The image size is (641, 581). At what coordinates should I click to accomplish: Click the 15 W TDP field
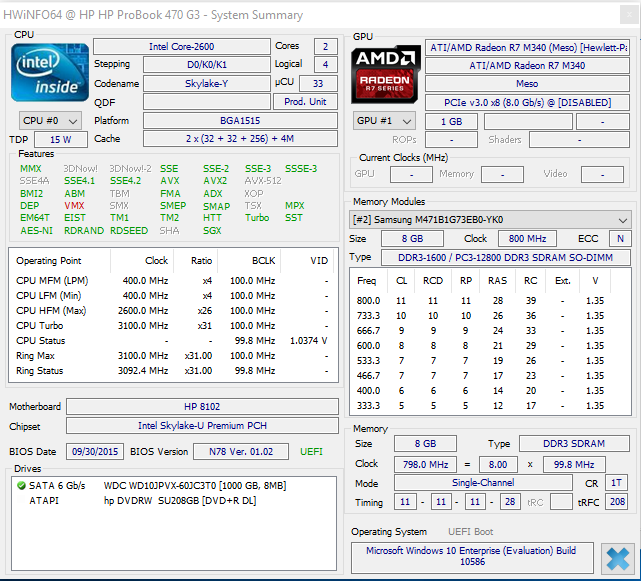tap(61, 140)
